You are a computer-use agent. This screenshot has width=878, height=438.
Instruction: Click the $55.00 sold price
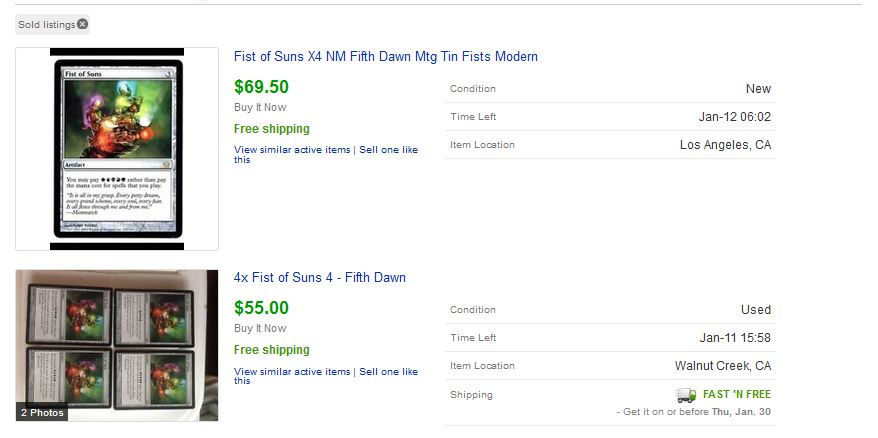pos(261,308)
